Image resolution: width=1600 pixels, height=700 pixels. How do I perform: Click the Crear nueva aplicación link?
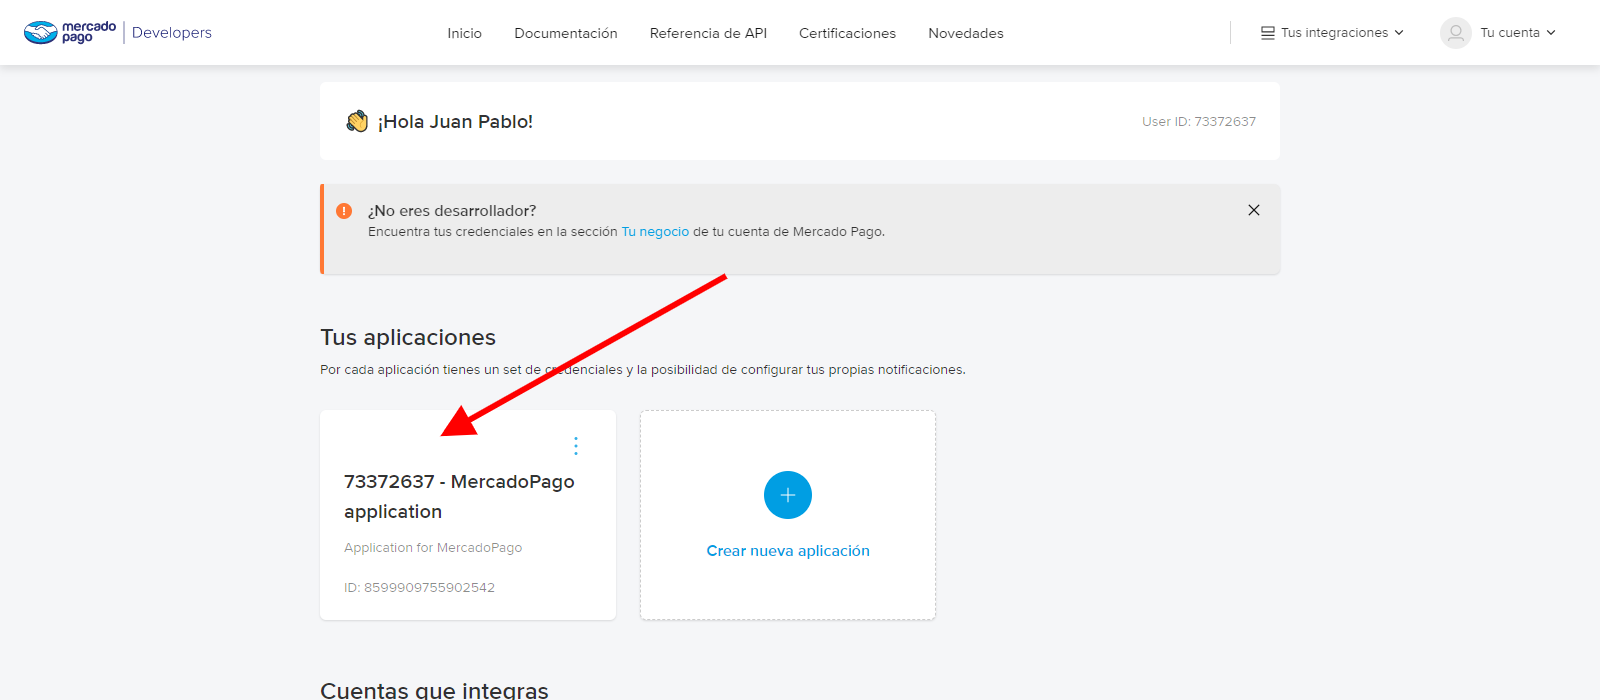[788, 551]
